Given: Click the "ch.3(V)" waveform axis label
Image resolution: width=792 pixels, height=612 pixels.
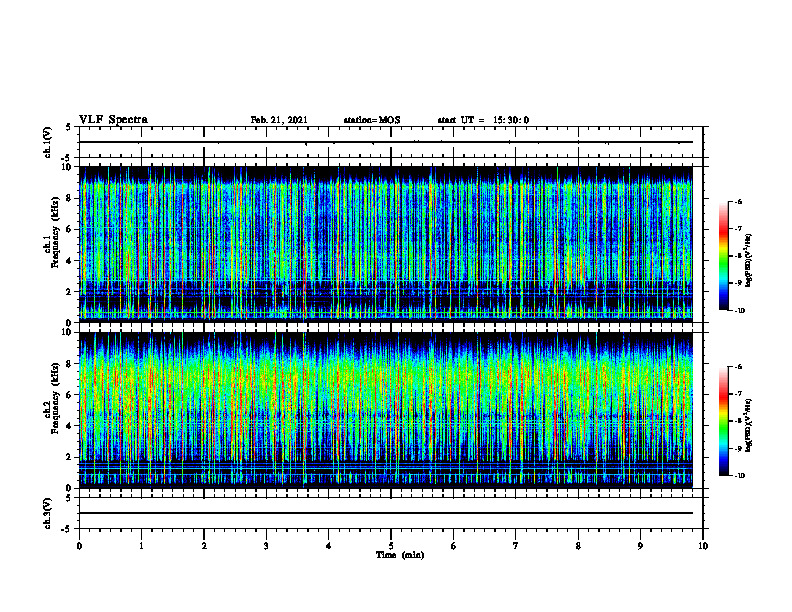Looking at the screenshot, I should [48, 513].
